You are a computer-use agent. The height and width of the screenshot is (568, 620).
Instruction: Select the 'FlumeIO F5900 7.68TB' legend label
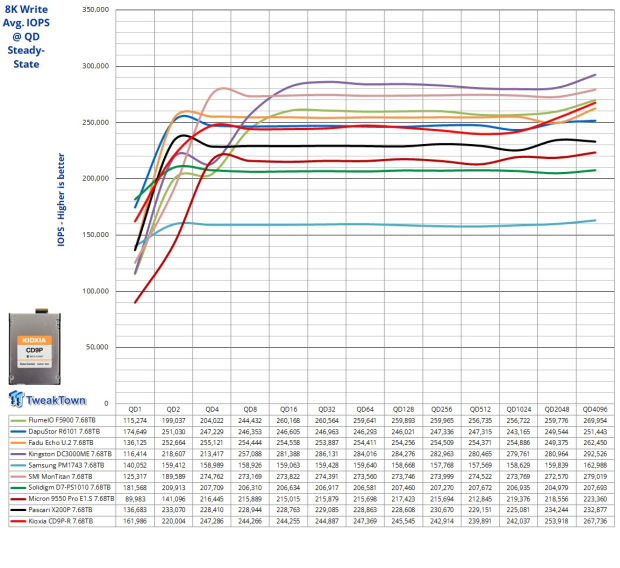click(62, 420)
